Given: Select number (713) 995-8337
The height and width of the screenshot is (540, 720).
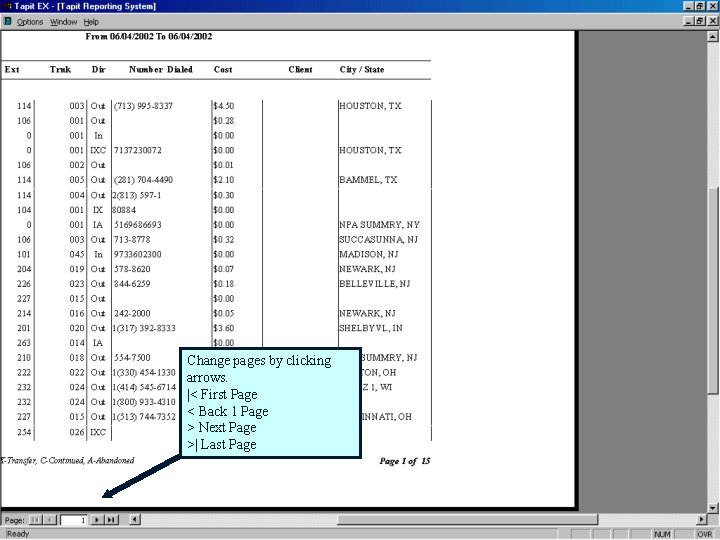Looking at the screenshot, I should 143,106.
